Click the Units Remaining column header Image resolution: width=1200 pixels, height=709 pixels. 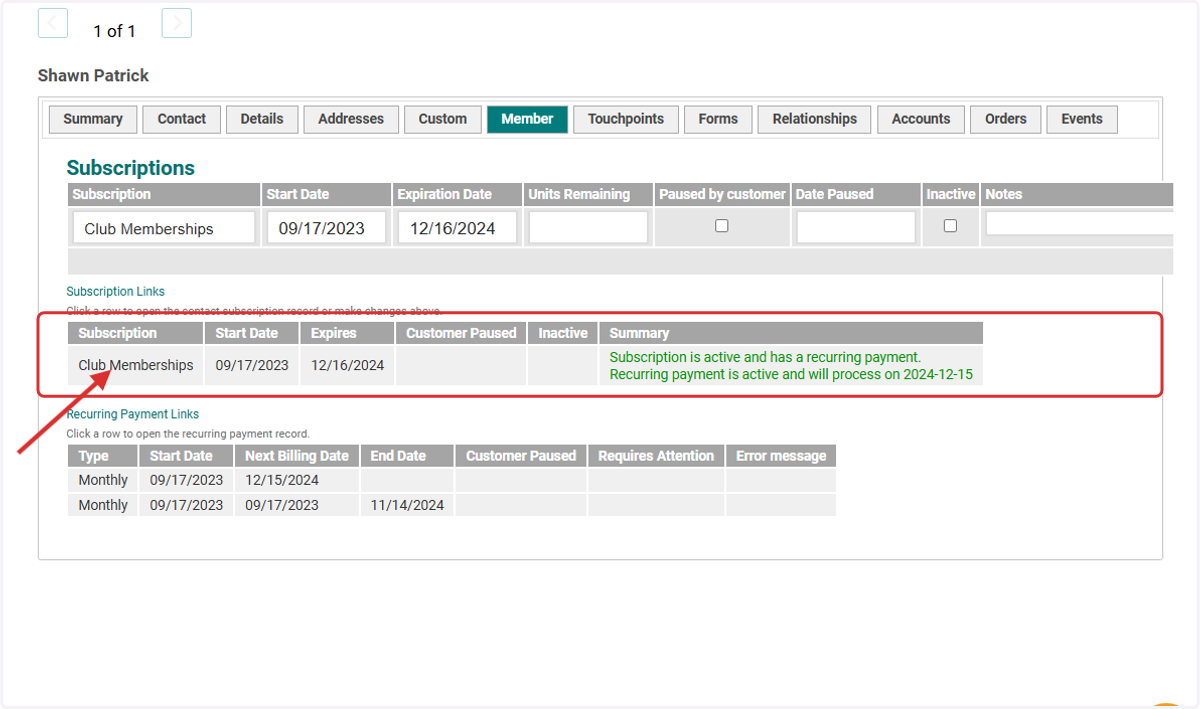587,195
